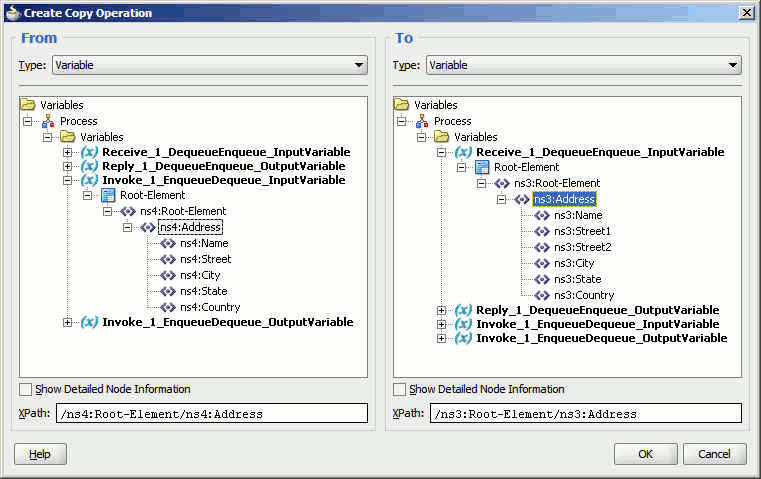The width and height of the screenshot is (761, 479).
Task: Click the element icon beside ns4:Root-Element
Action: pos(128,211)
